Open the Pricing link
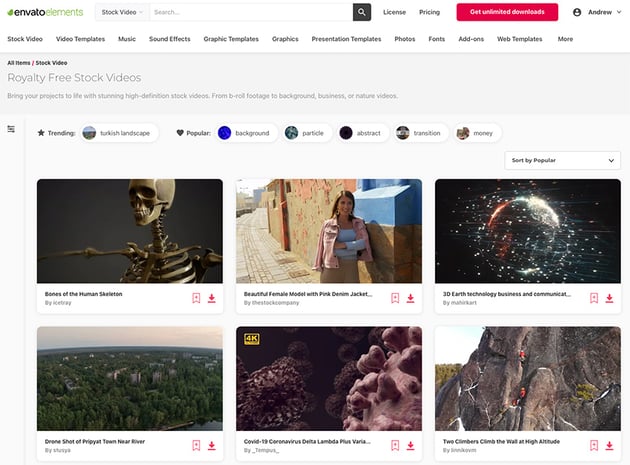 pos(429,12)
